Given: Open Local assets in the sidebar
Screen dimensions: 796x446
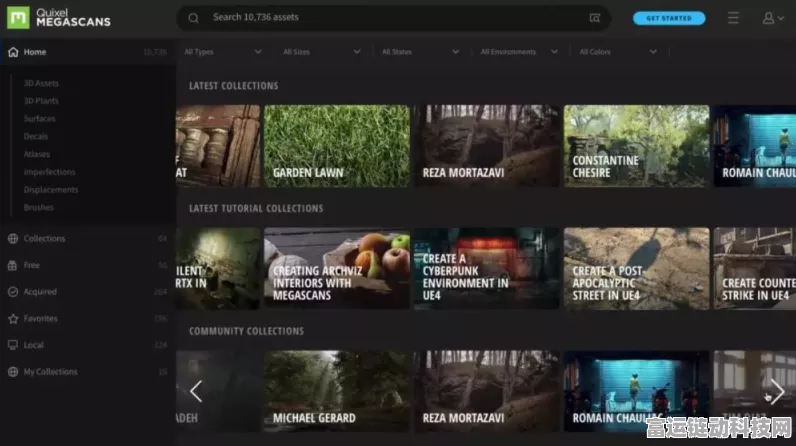Looking at the screenshot, I should [x=88, y=345].
